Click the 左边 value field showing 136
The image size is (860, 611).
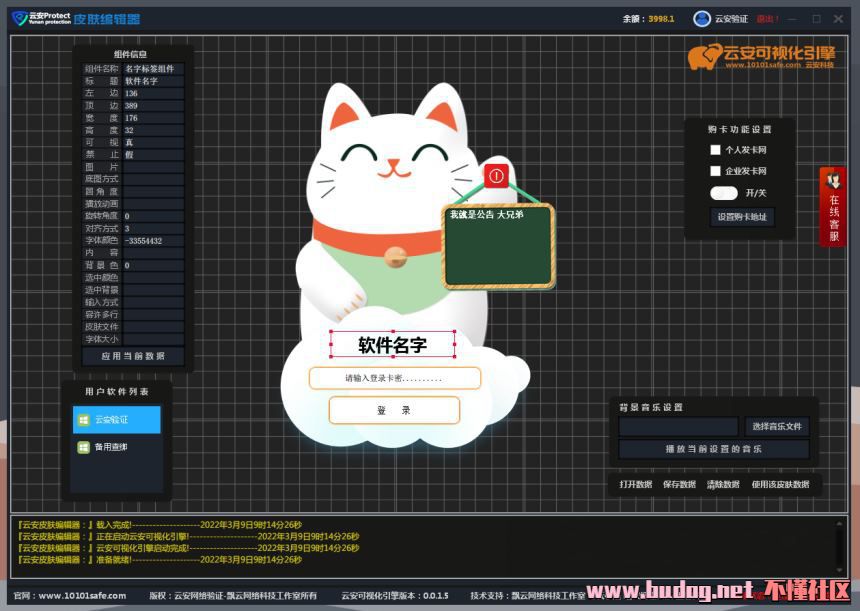click(x=154, y=93)
